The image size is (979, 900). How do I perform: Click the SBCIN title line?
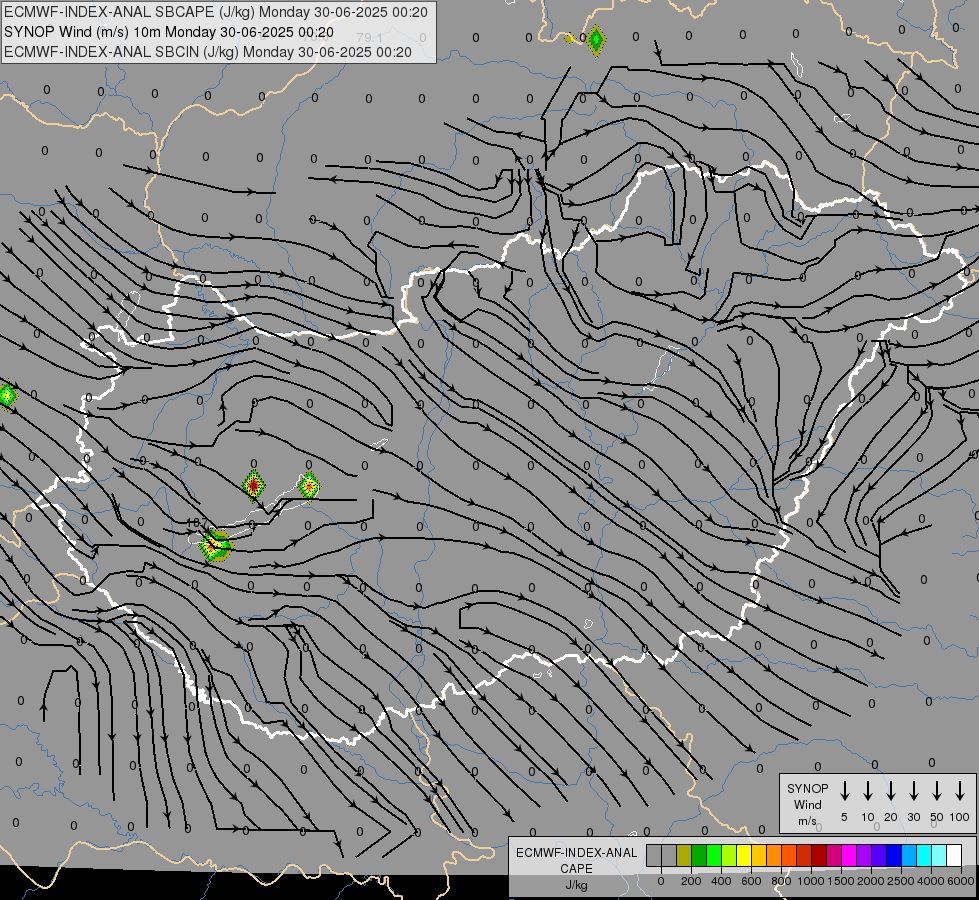208,52
